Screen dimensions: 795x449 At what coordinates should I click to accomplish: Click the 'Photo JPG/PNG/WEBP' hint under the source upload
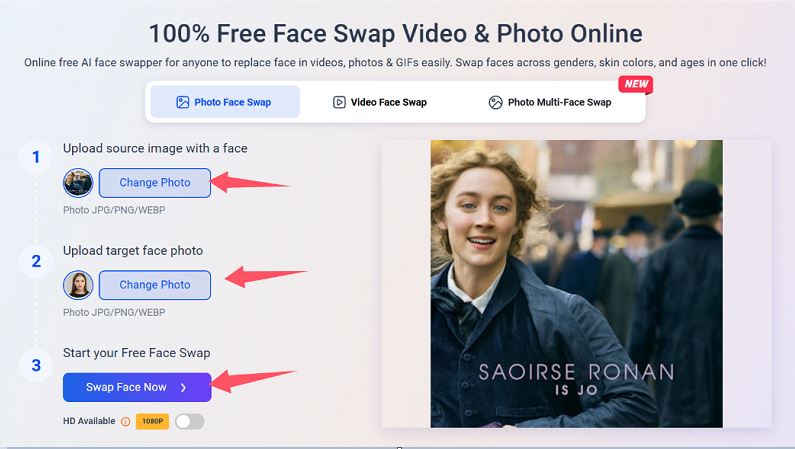coord(114,210)
